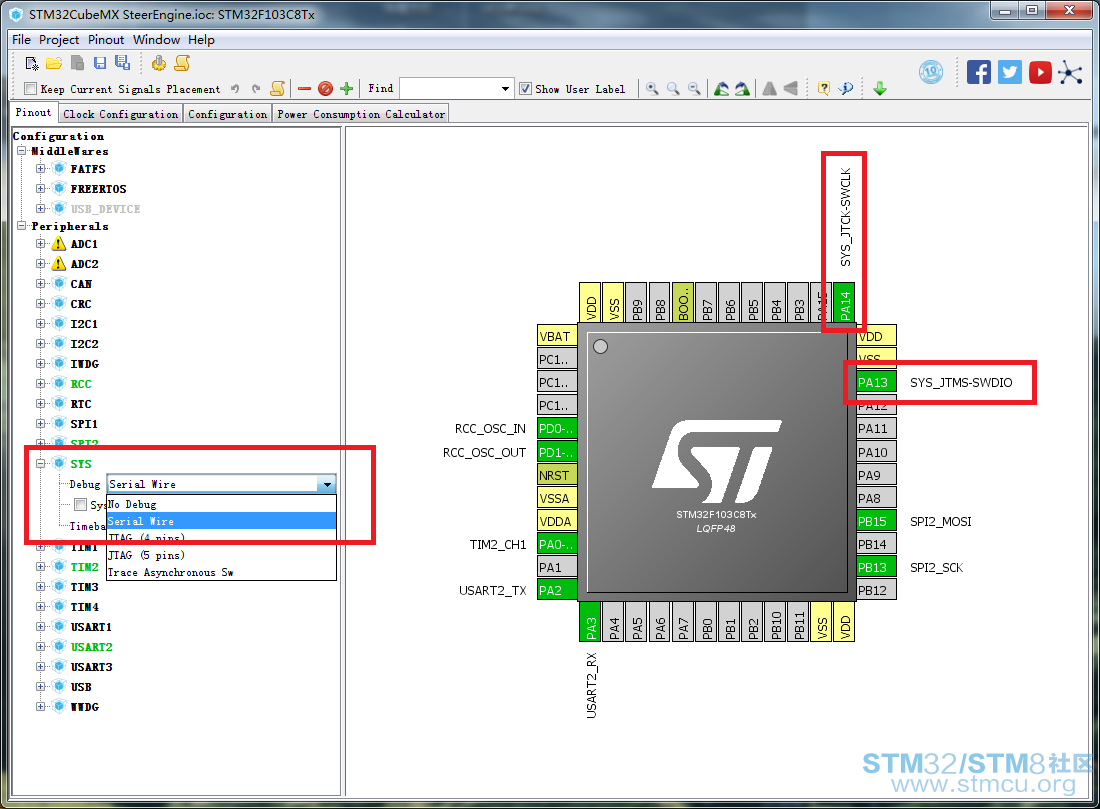Collapse the Peripherals tree node
The width and height of the screenshot is (1100, 809).
(22, 226)
